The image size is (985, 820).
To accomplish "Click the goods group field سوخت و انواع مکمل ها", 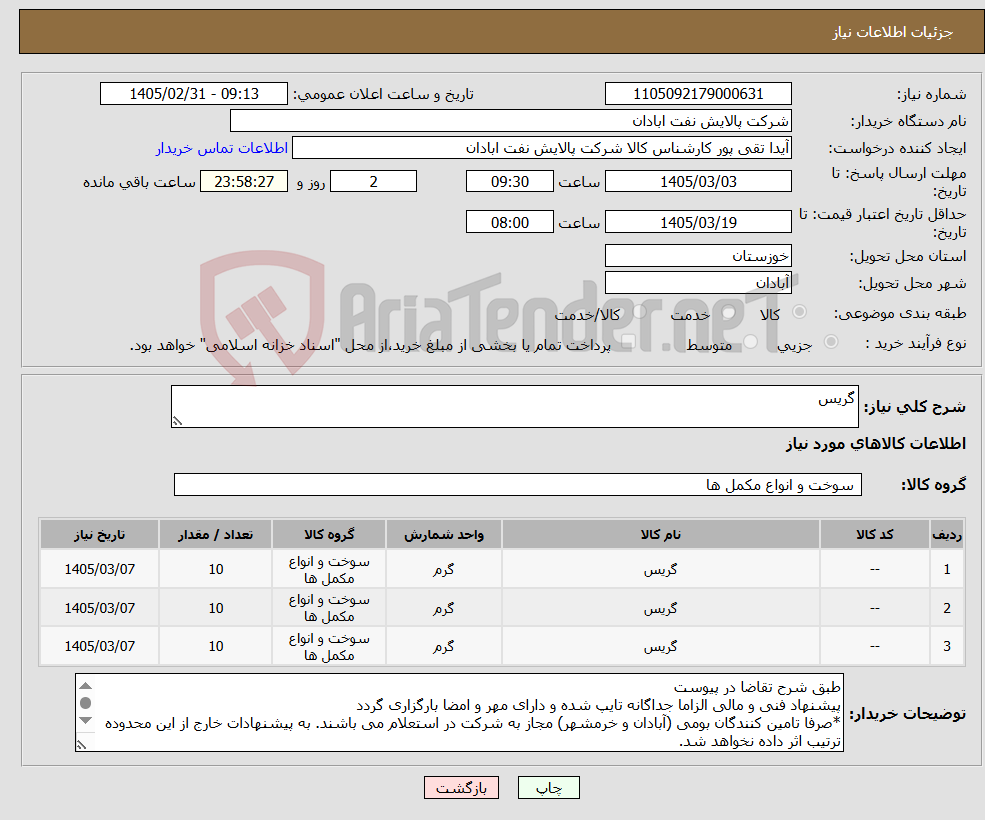I will pyautogui.click(x=518, y=484).
